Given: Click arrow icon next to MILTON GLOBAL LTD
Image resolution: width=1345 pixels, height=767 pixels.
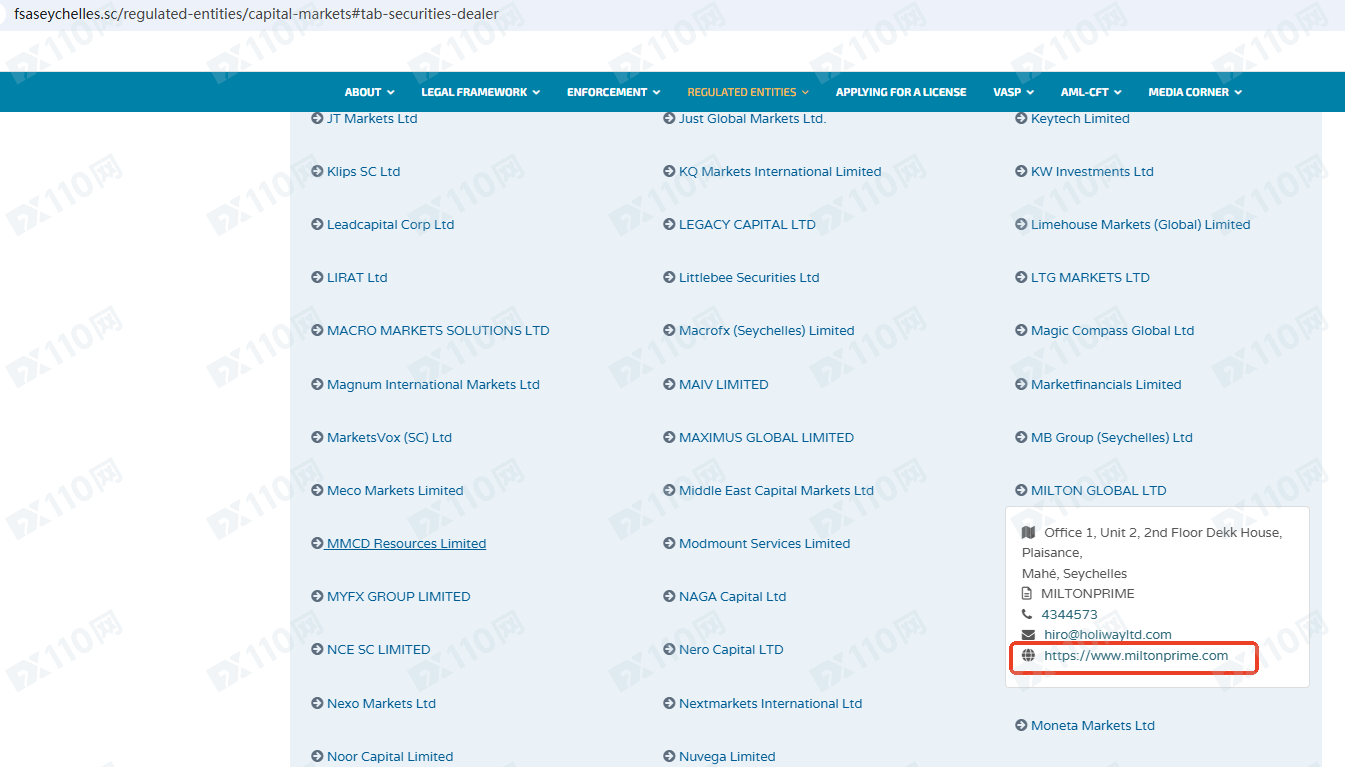Looking at the screenshot, I should pyautogui.click(x=1021, y=491).
